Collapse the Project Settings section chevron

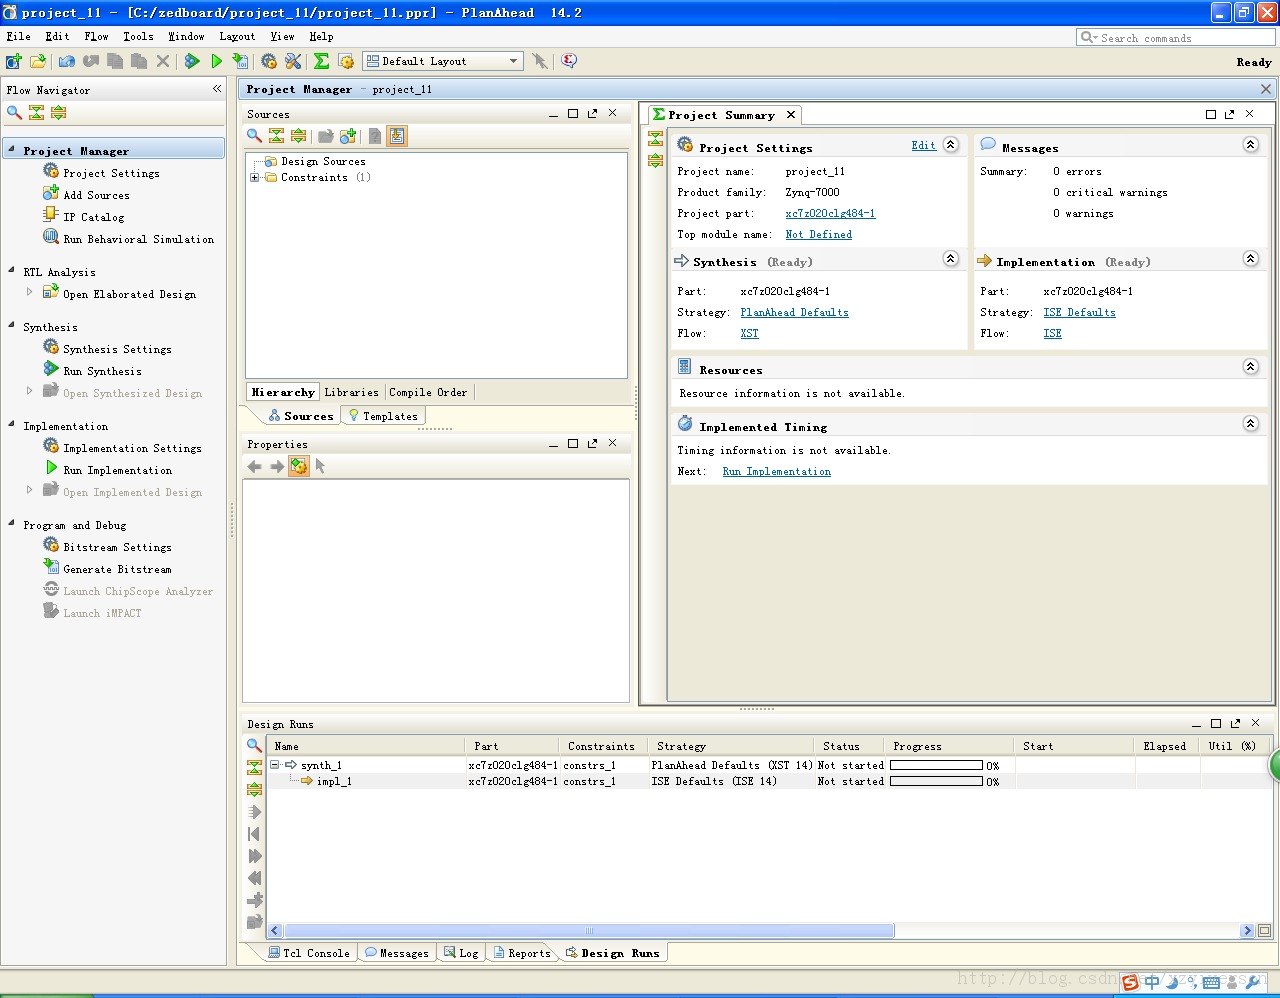(950, 145)
